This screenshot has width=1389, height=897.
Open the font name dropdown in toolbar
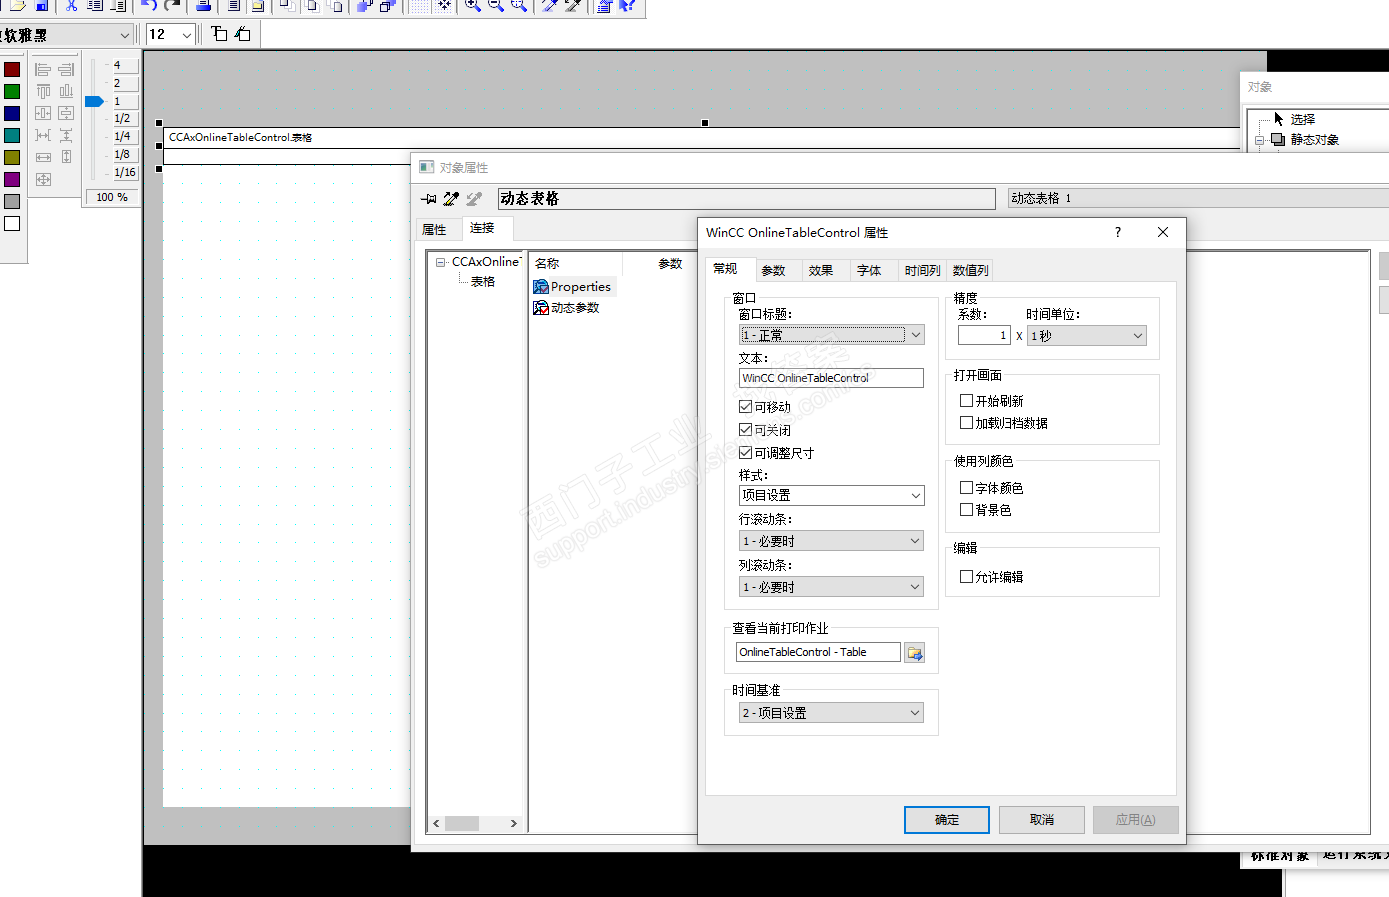click(x=125, y=35)
